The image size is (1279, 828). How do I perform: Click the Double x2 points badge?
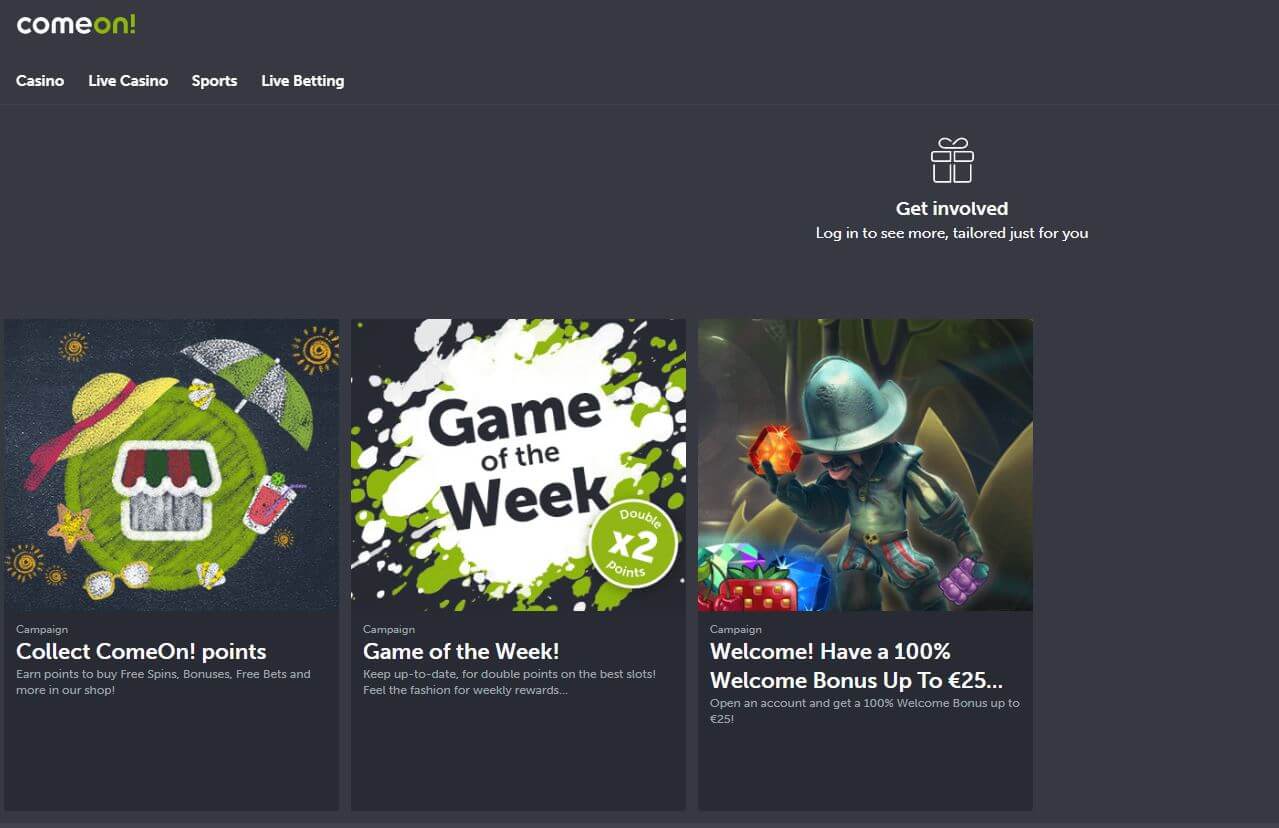(632, 545)
